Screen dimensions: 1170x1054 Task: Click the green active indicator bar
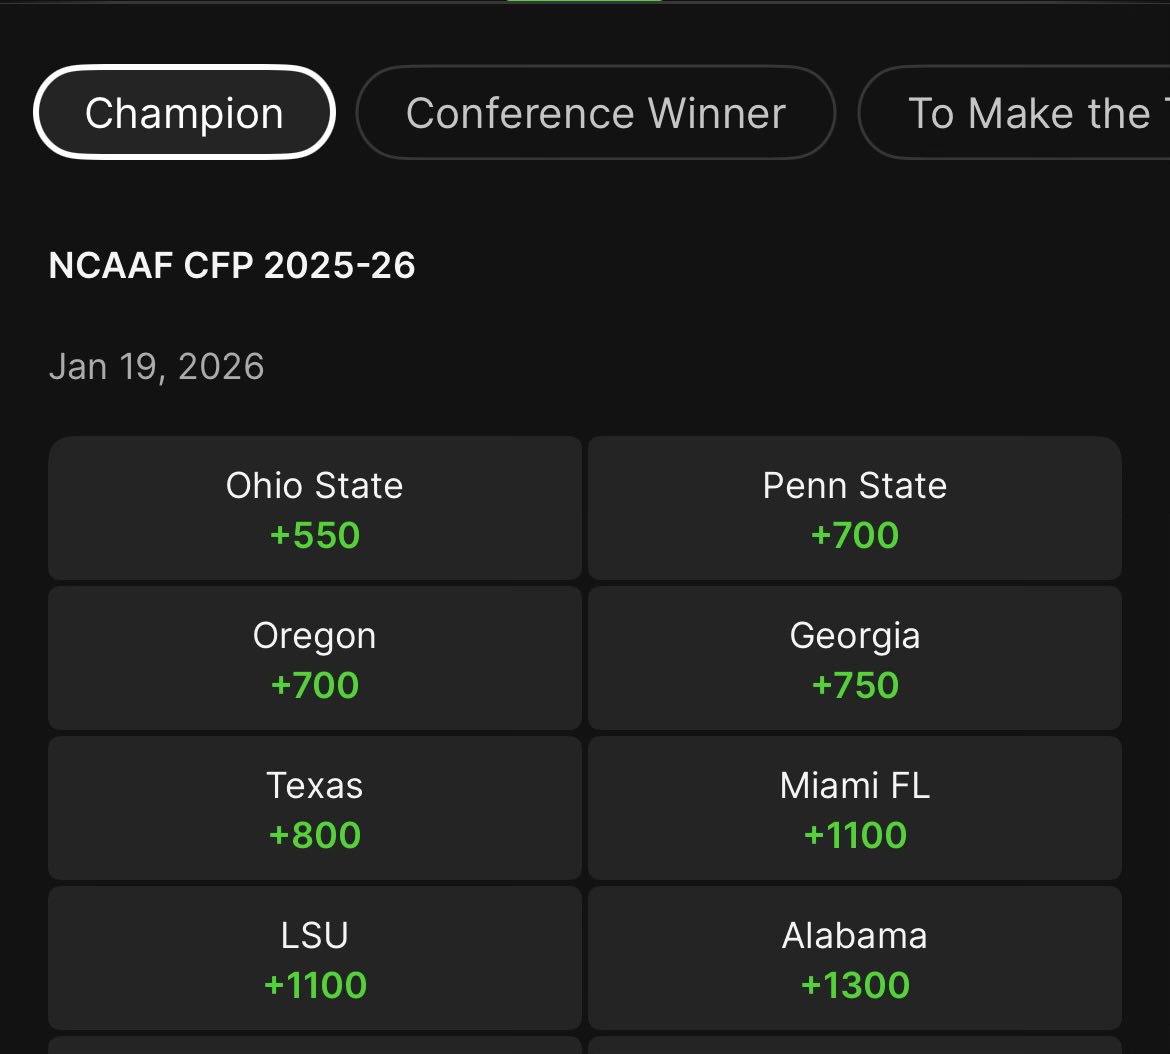pyautogui.click(x=584, y=1)
